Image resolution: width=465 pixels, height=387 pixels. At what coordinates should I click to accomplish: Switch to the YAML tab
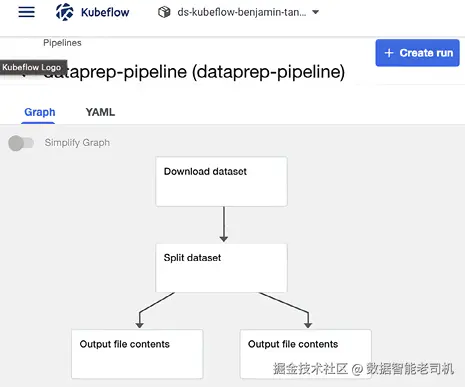tap(100, 112)
